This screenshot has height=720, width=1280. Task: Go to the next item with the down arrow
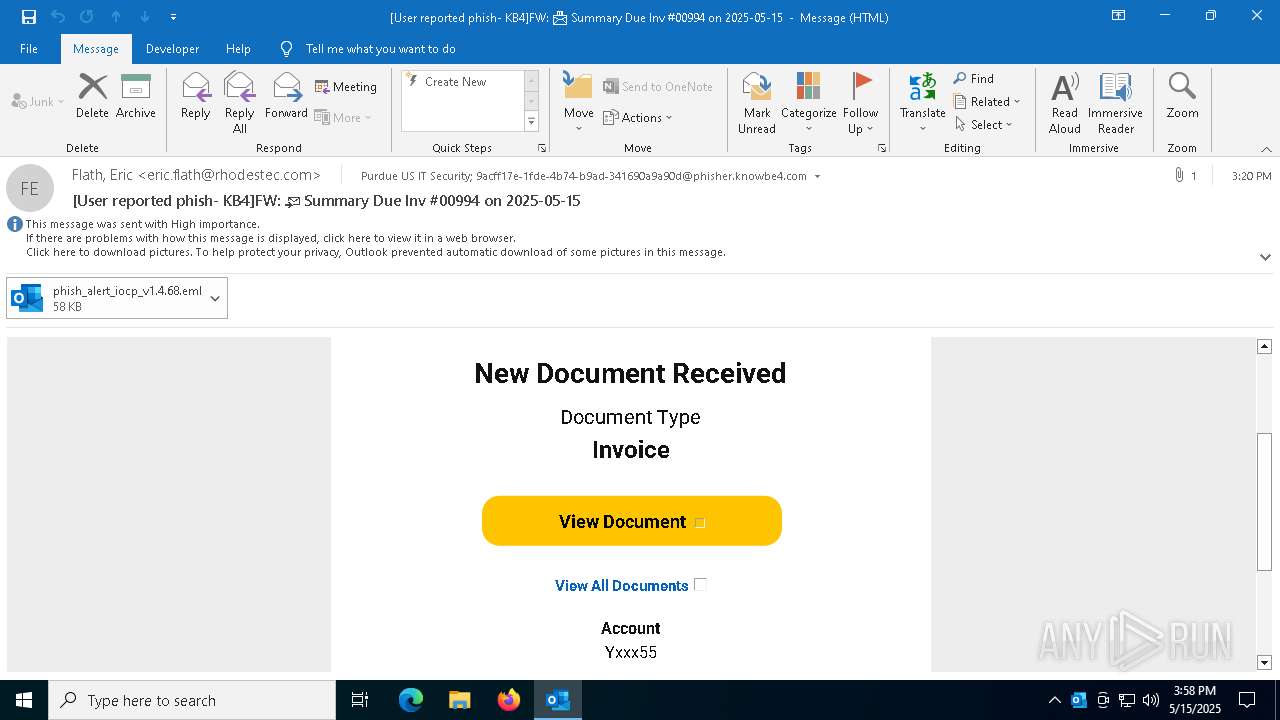pos(145,17)
